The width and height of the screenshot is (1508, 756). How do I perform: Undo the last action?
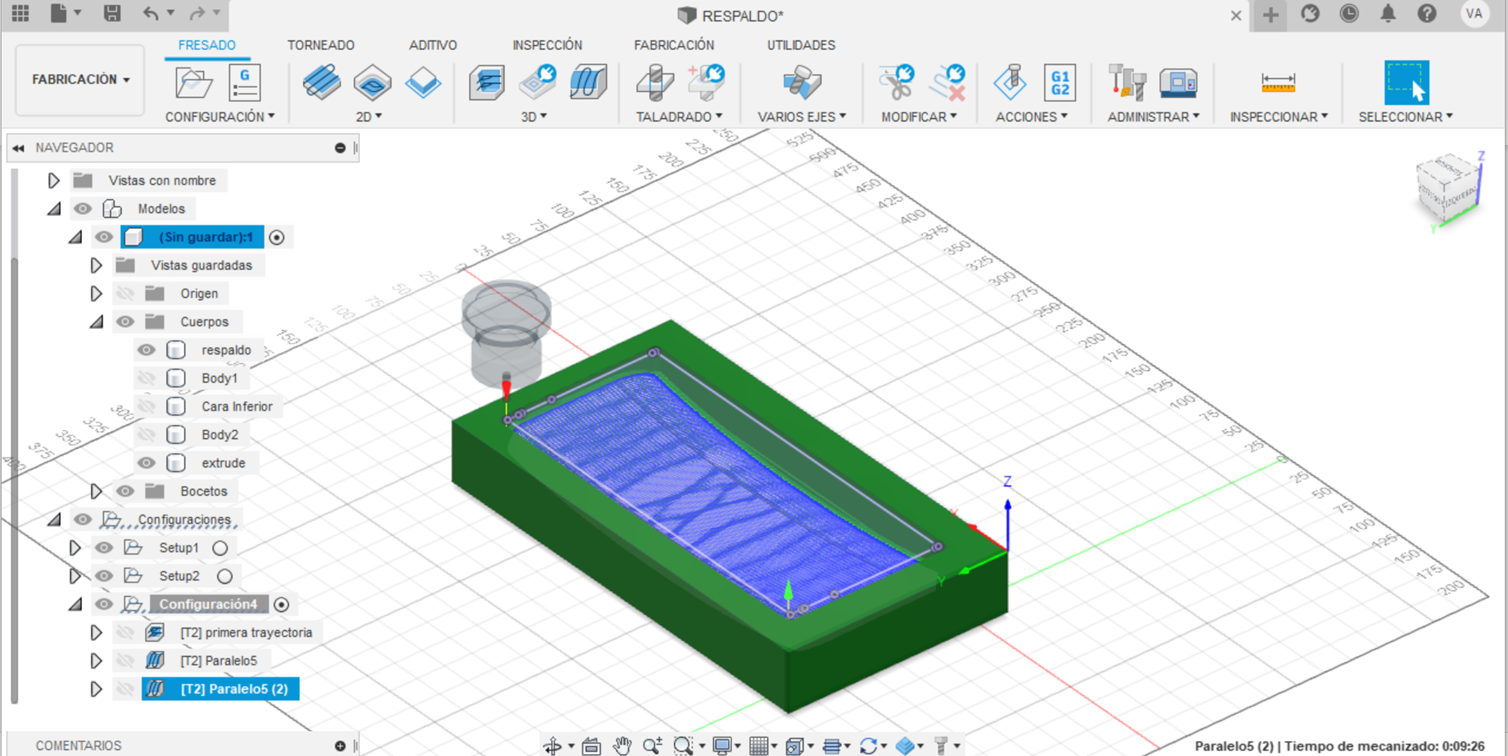[150, 14]
